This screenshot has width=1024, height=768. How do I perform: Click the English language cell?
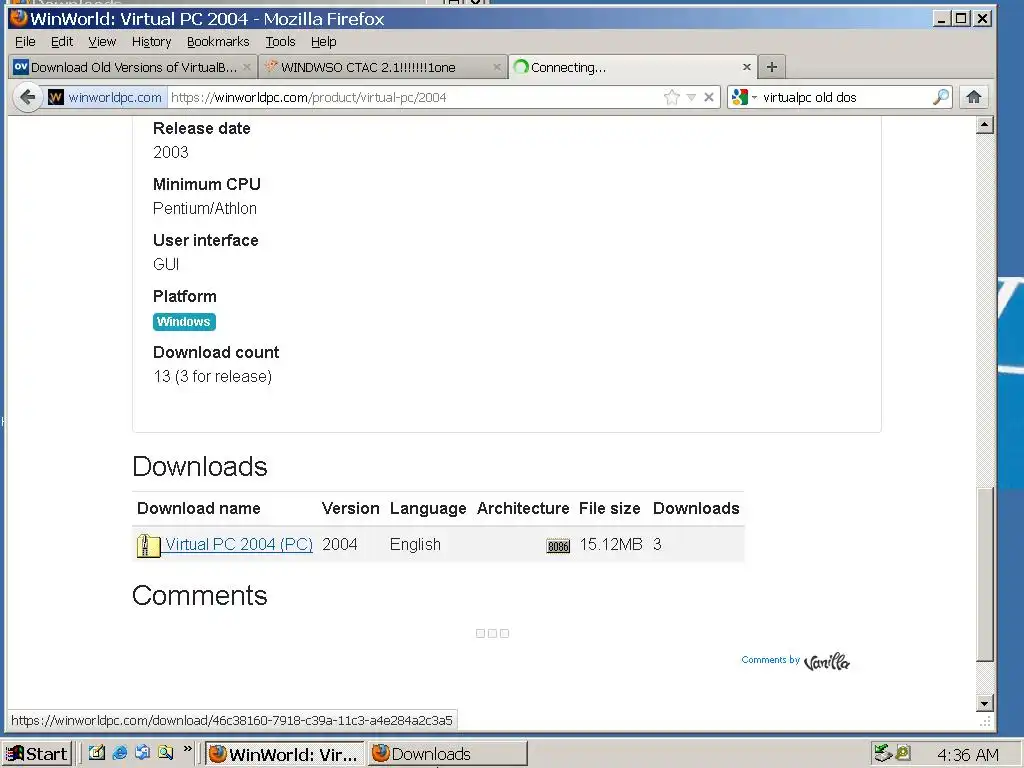point(415,545)
